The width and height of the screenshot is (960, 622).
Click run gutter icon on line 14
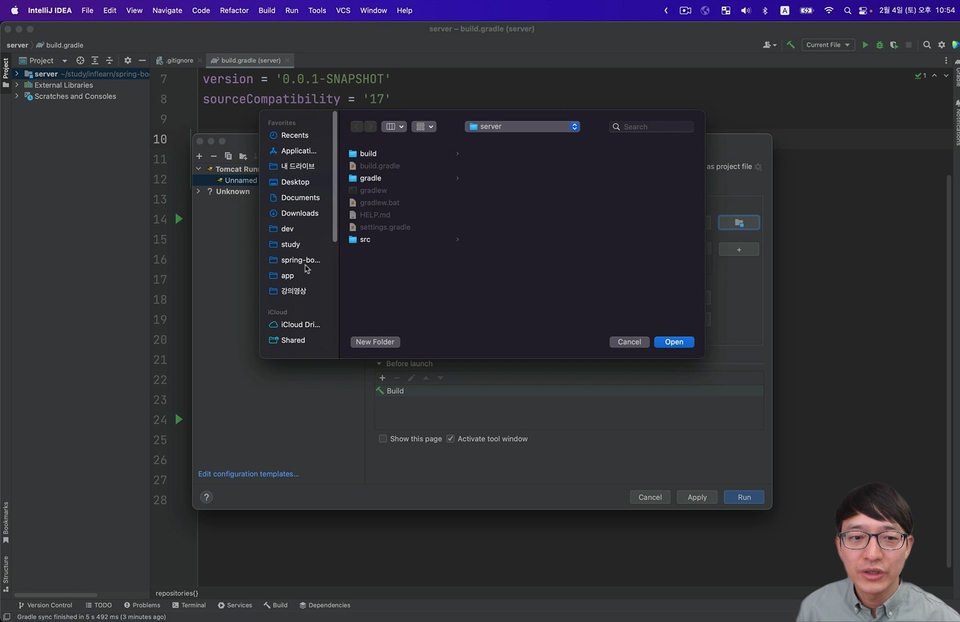pyautogui.click(x=179, y=219)
